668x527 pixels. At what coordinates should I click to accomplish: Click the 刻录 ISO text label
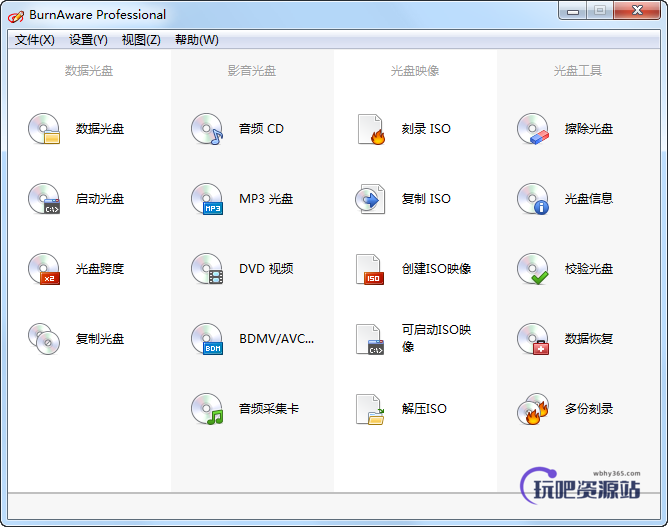(x=426, y=129)
